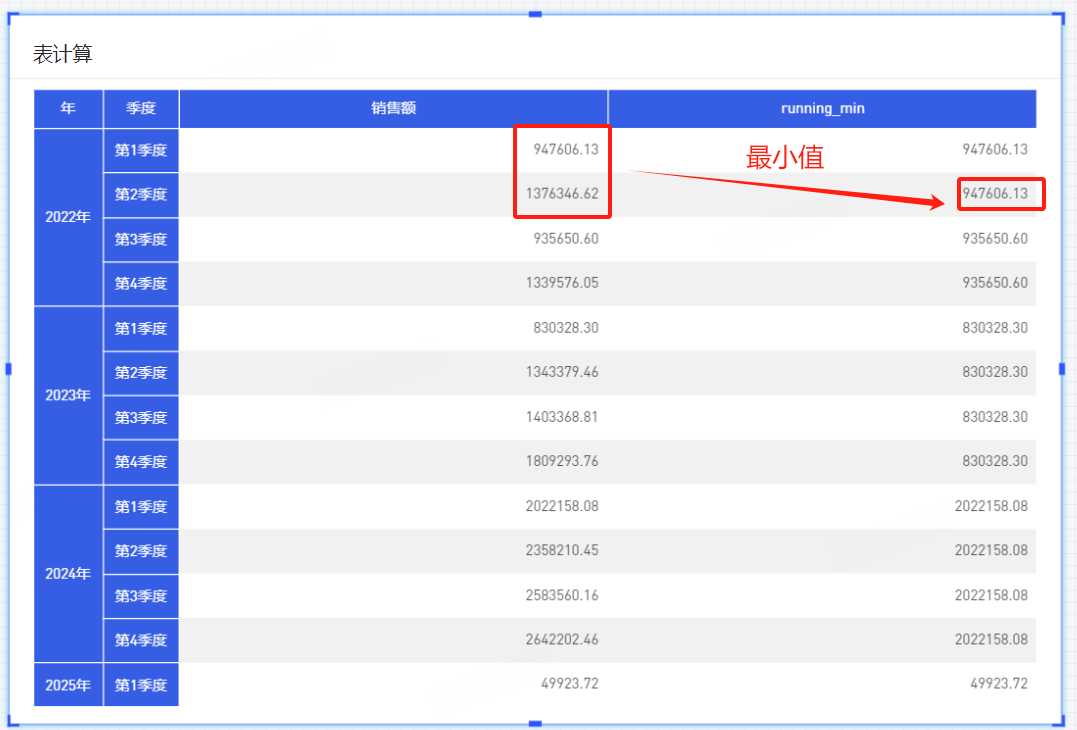Click the 2022年 row header cell

tap(68, 217)
